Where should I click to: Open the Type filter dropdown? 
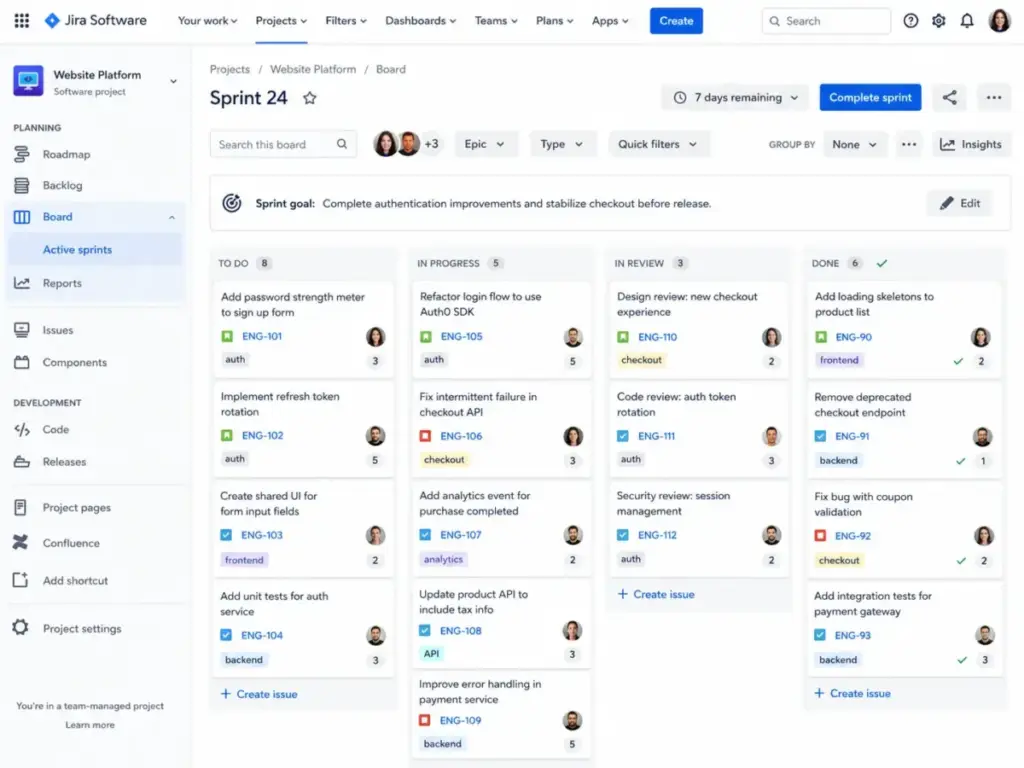click(x=562, y=144)
